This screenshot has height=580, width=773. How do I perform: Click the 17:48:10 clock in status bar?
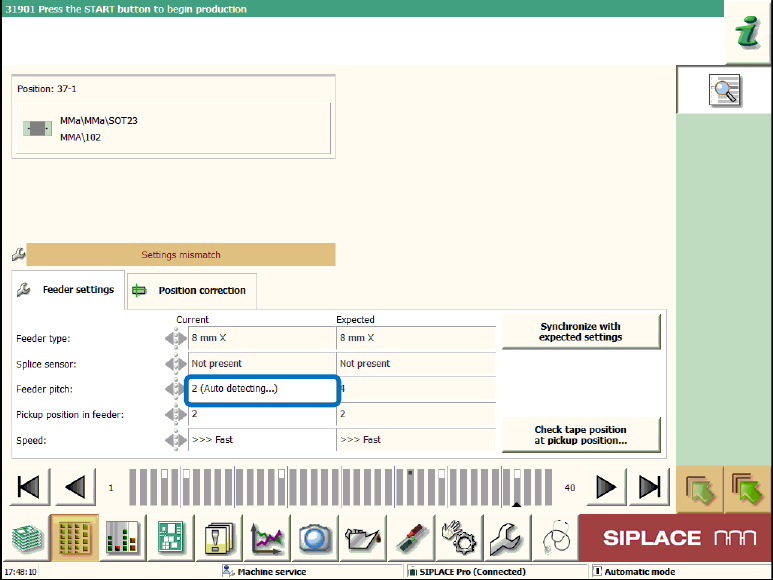click(20, 572)
